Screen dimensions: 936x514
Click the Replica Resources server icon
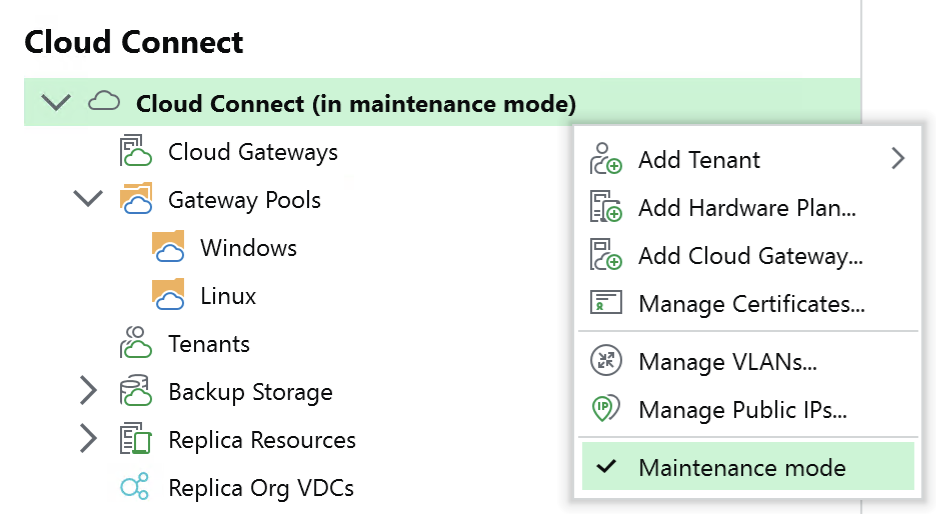(x=136, y=439)
